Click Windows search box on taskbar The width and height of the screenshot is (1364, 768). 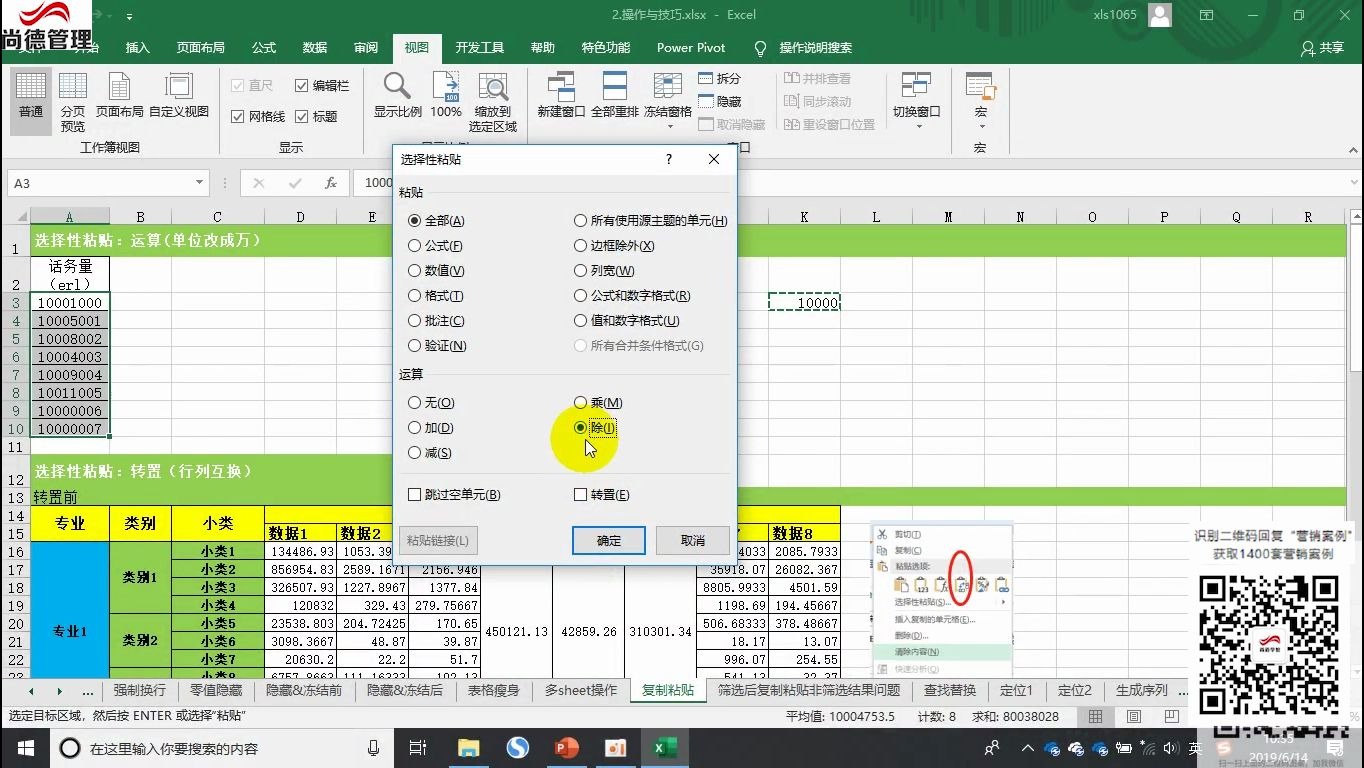(222, 748)
